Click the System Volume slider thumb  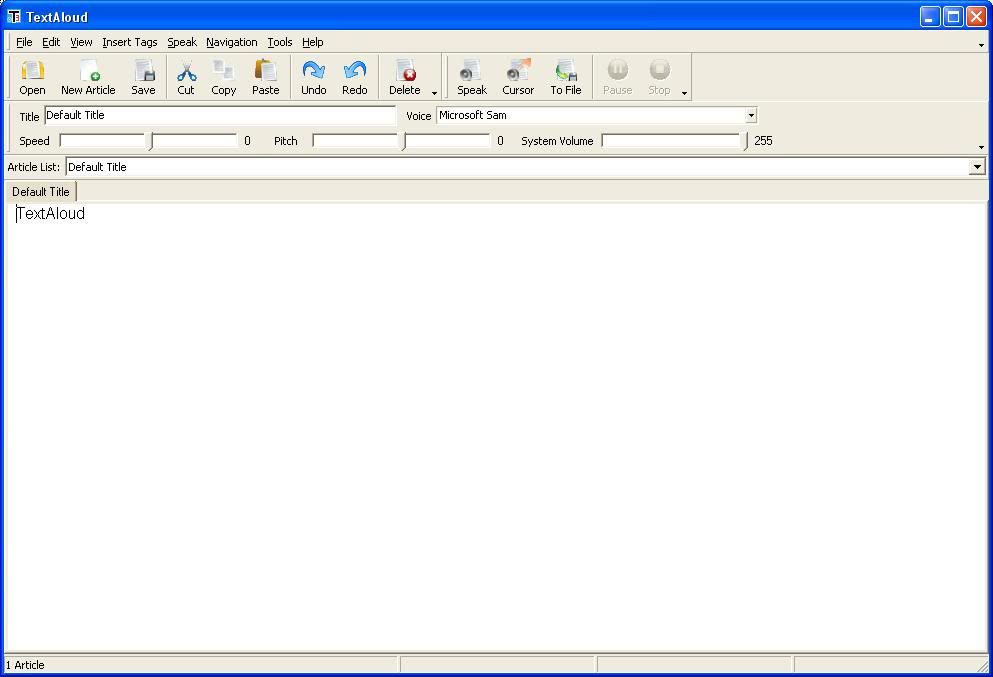(744, 141)
